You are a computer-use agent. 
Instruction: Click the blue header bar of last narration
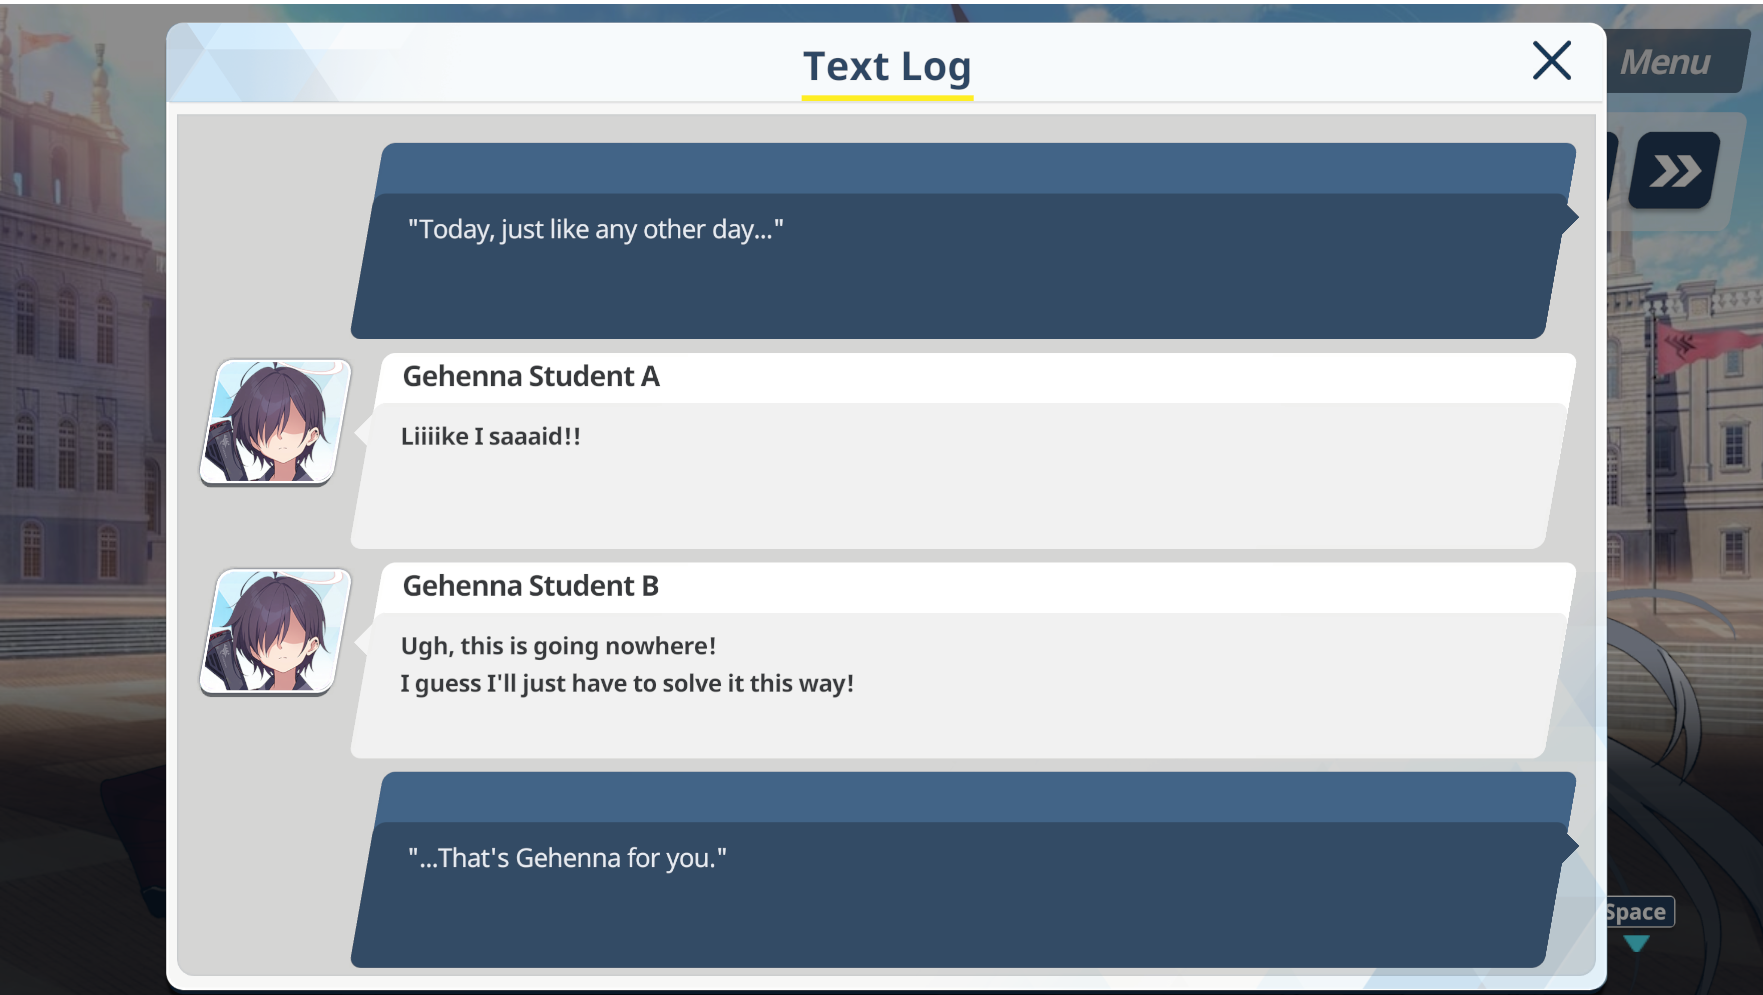tap(977, 797)
